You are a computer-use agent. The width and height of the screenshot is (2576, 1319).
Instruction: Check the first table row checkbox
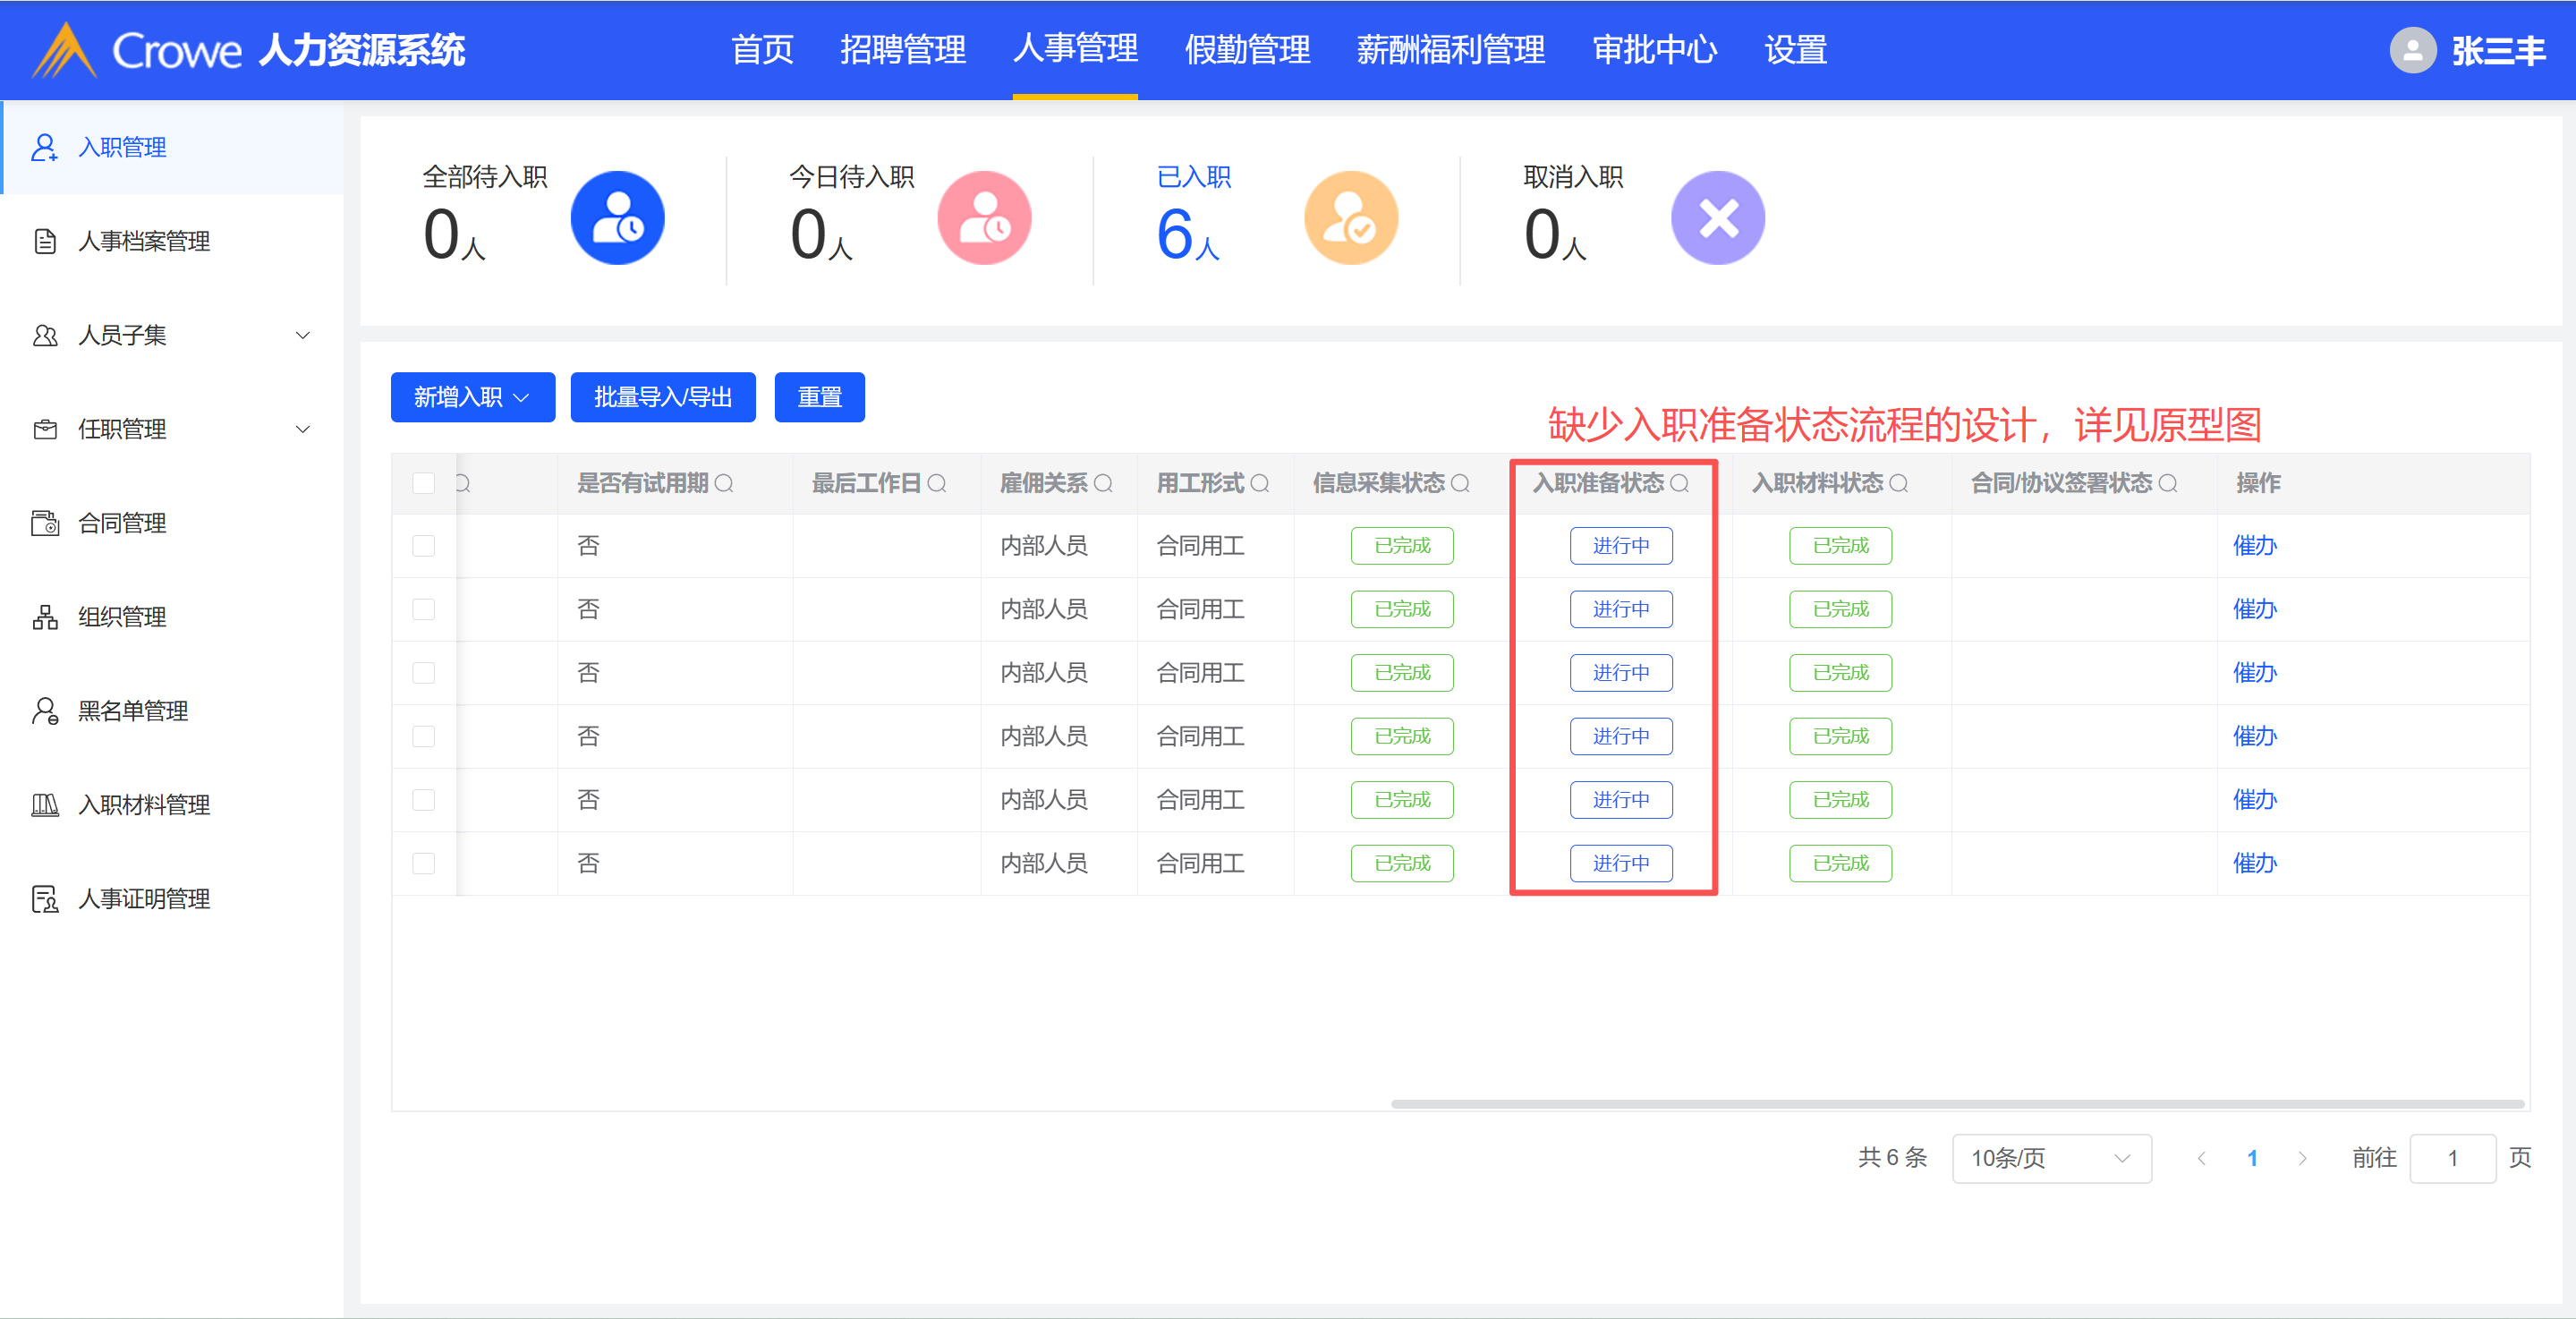tap(424, 546)
